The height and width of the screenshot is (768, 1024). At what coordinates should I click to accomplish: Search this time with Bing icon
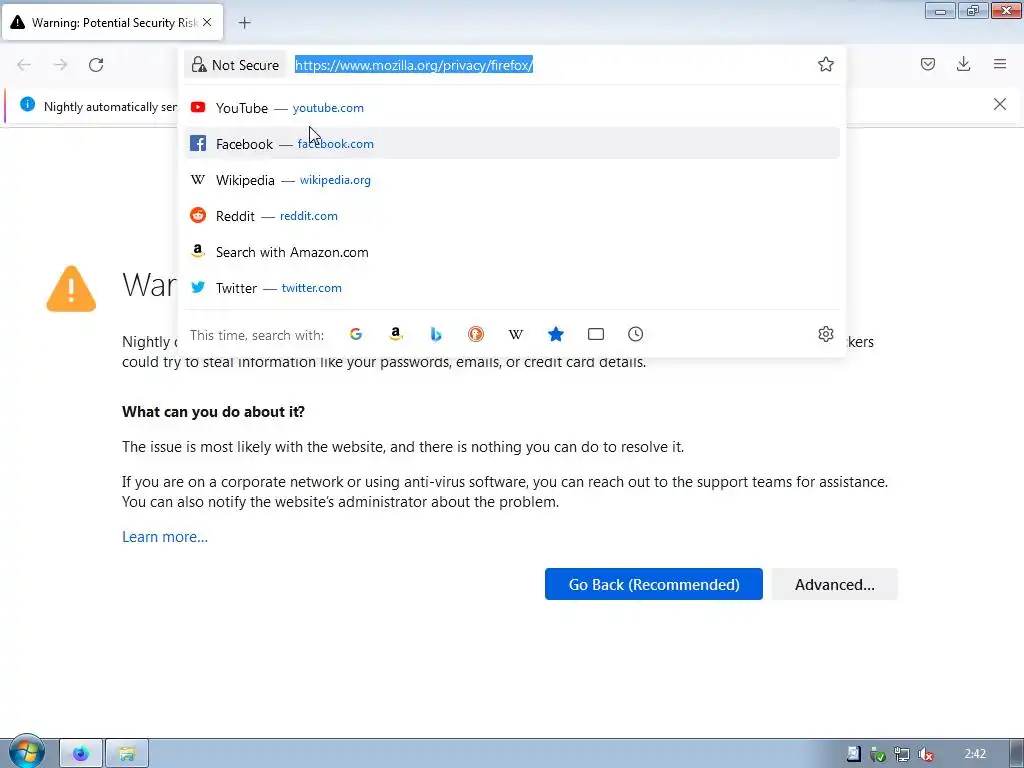click(x=436, y=334)
